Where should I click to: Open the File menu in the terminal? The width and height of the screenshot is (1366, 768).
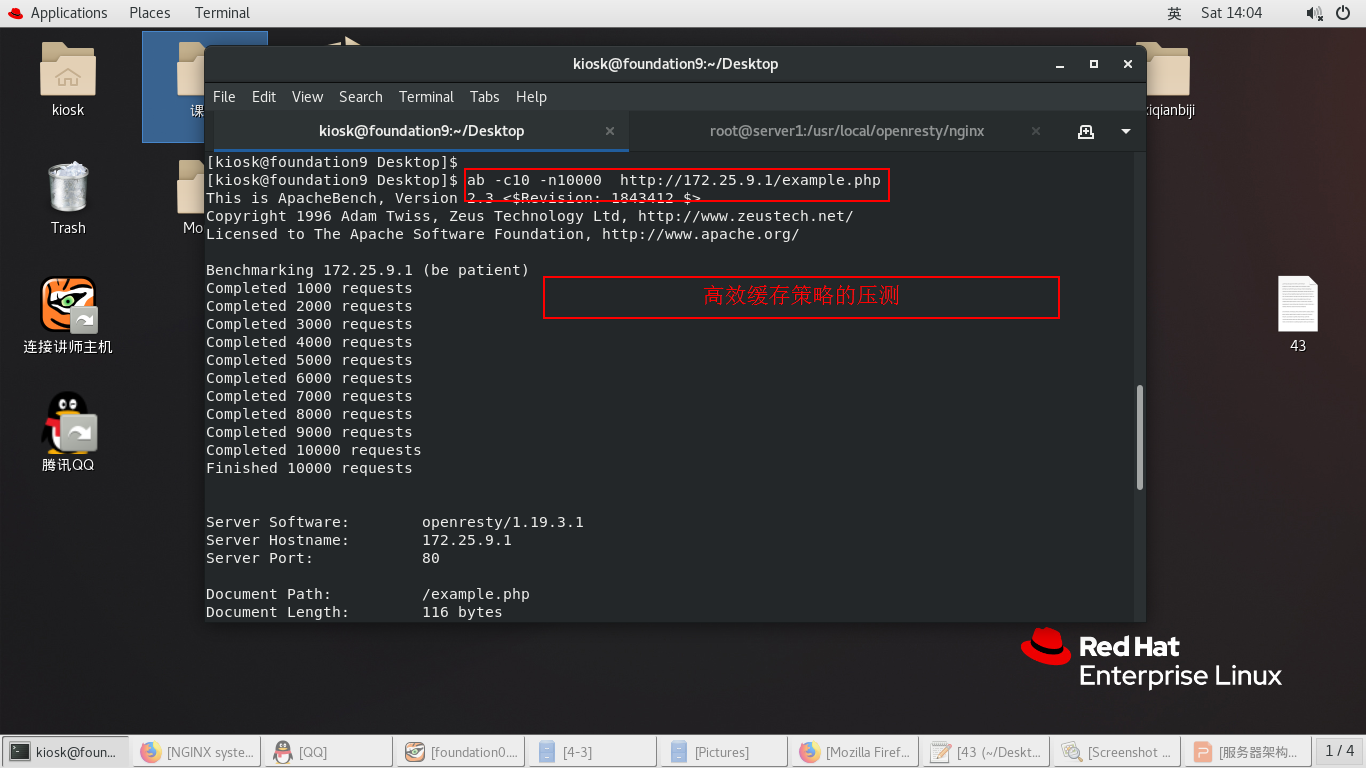(x=224, y=97)
